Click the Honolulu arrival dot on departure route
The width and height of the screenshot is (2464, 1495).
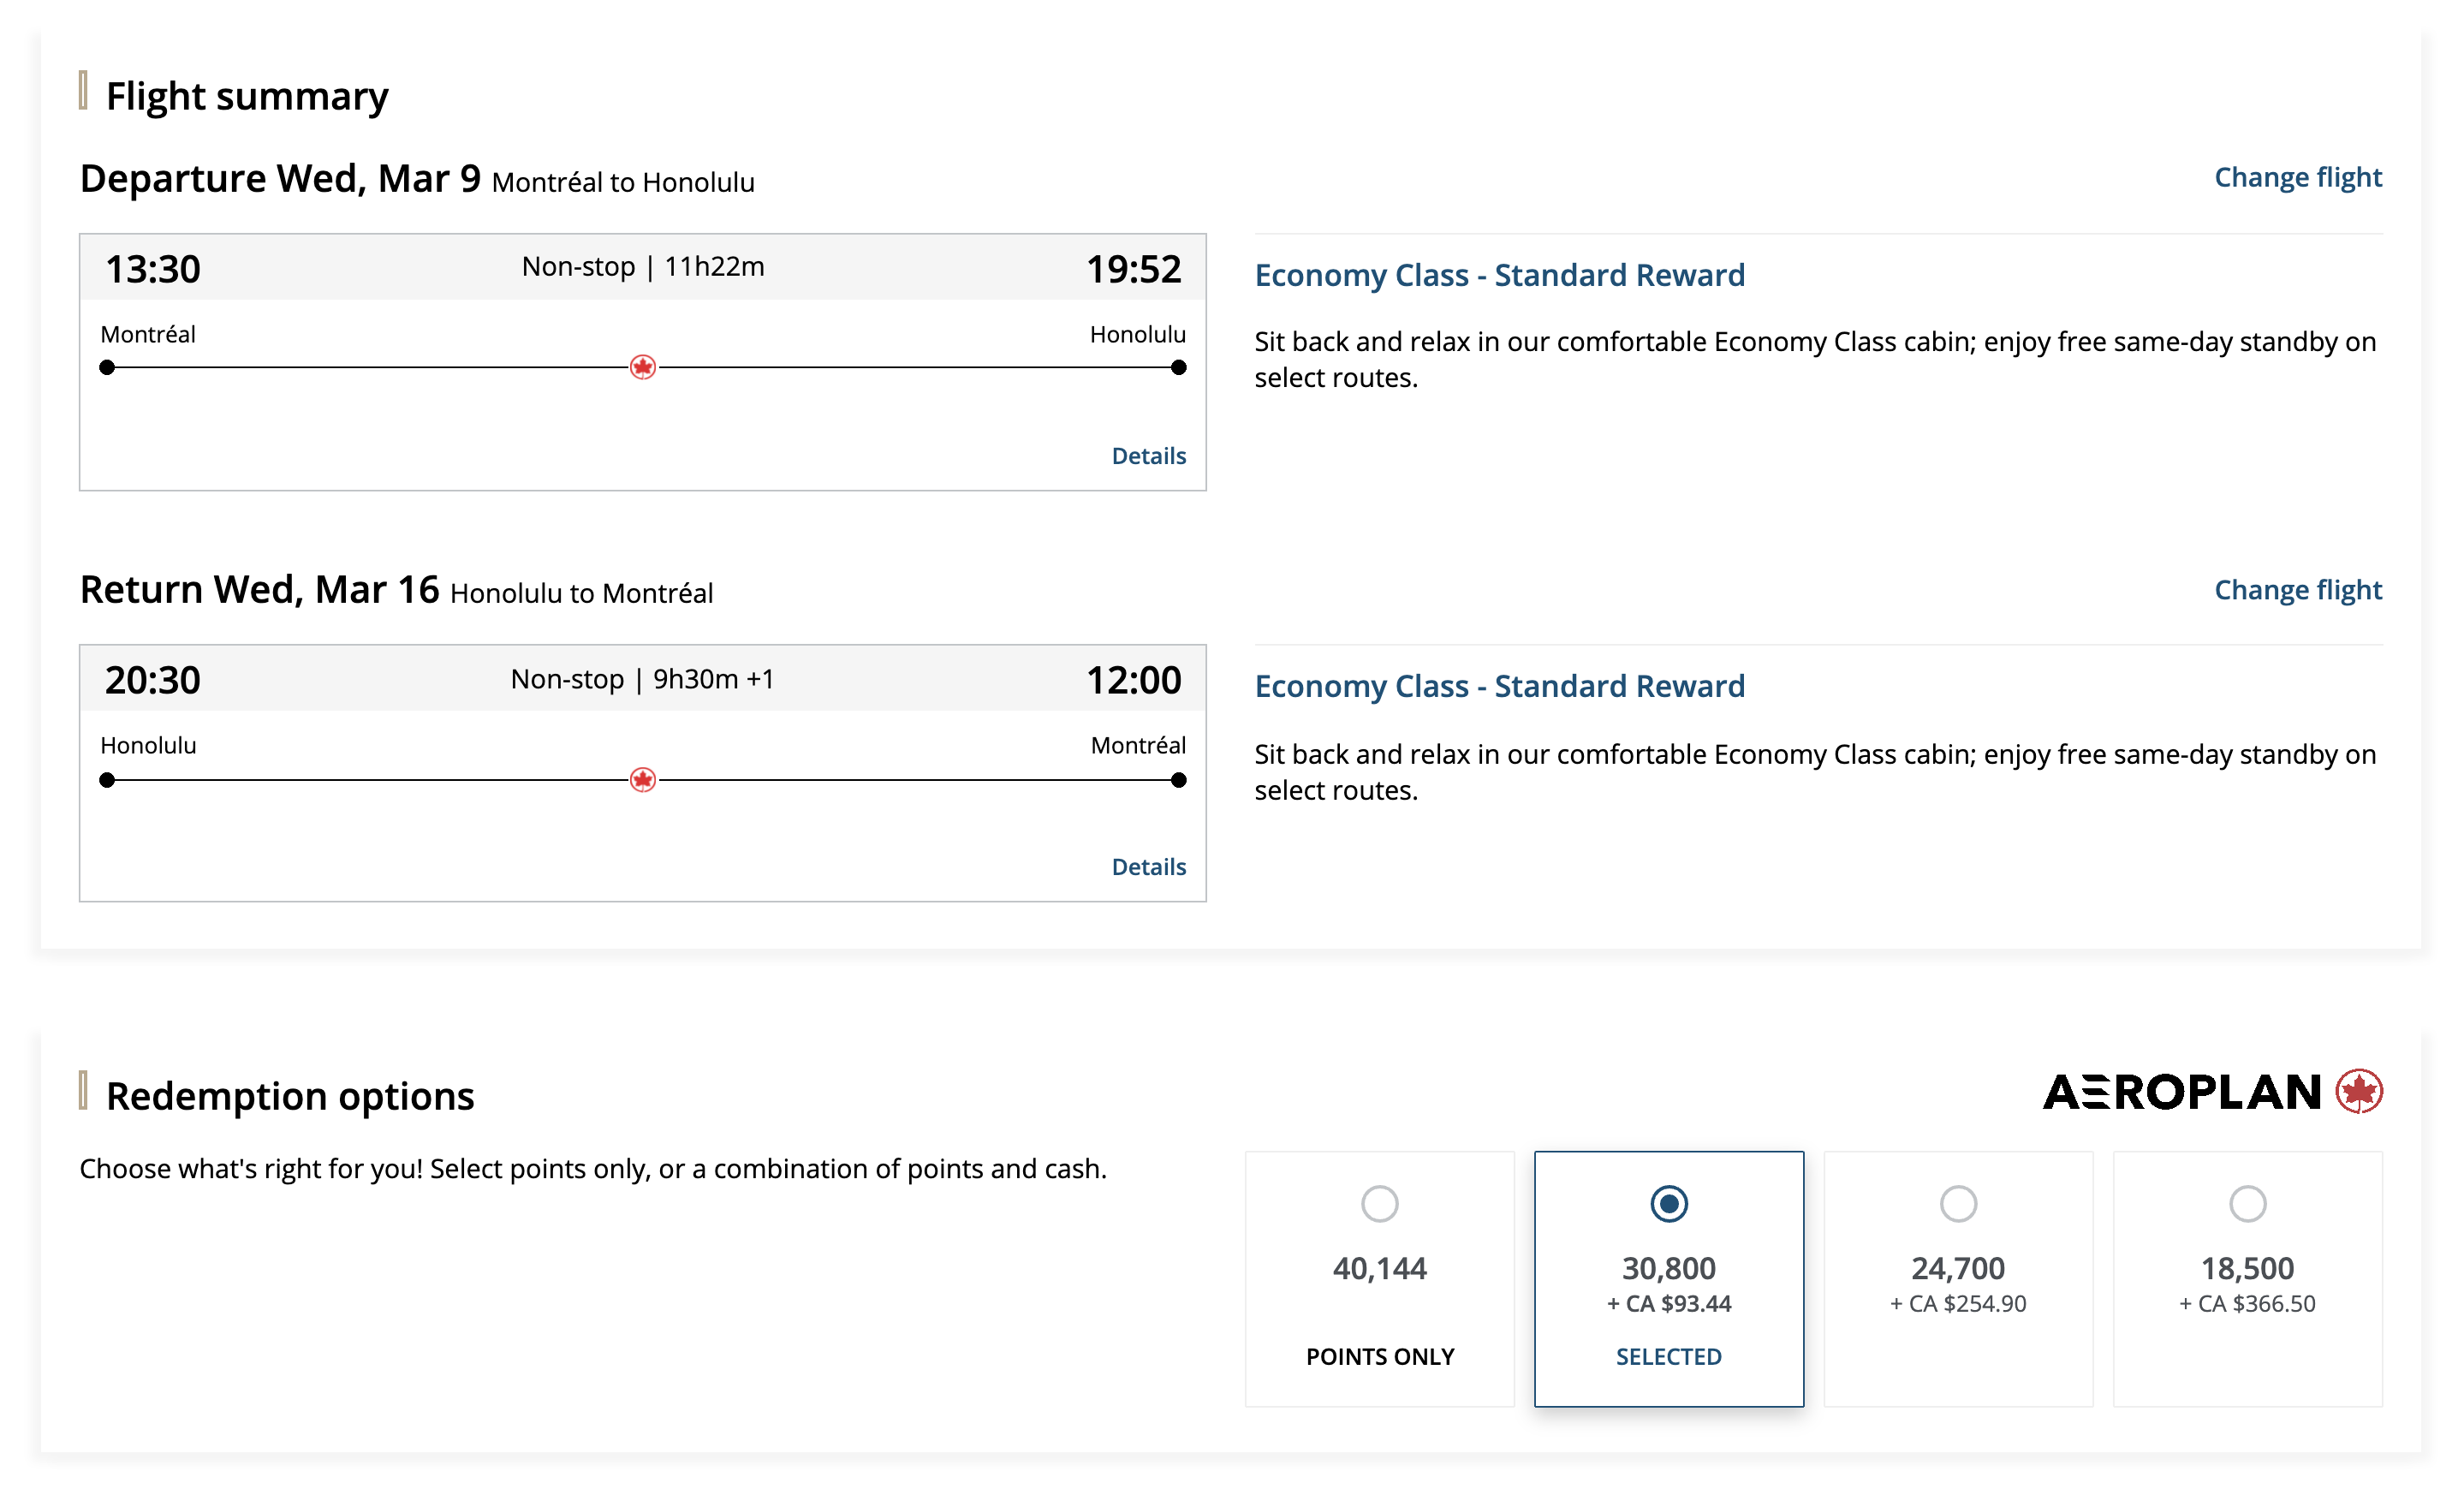[1179, 367]
